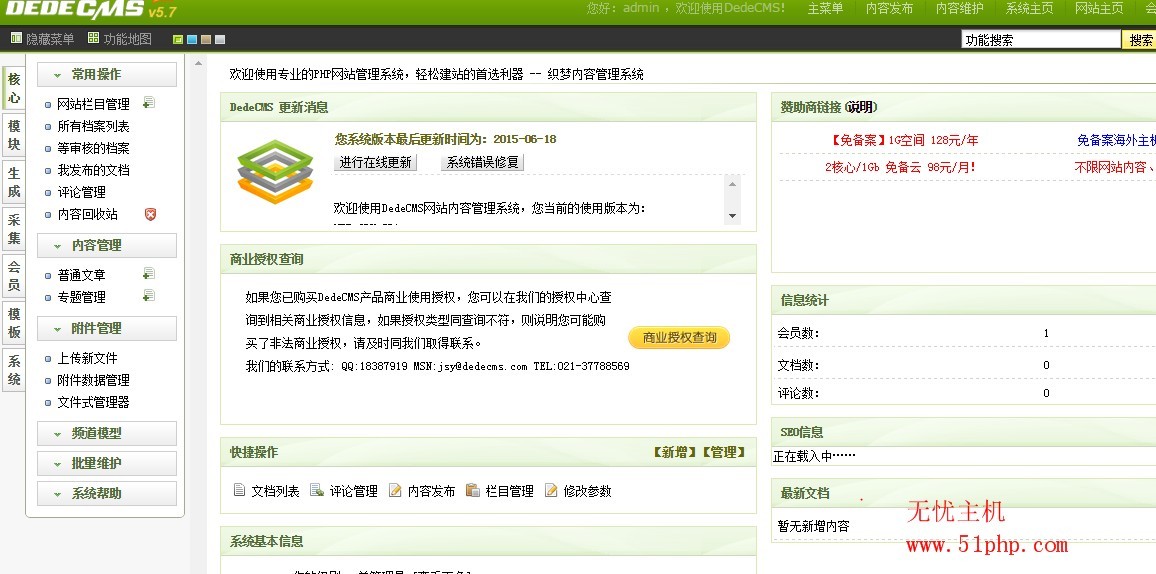The height and width of the screenshot is (574, 1156).
Task: Switch to the 模块 side tab
Action: 14,136
